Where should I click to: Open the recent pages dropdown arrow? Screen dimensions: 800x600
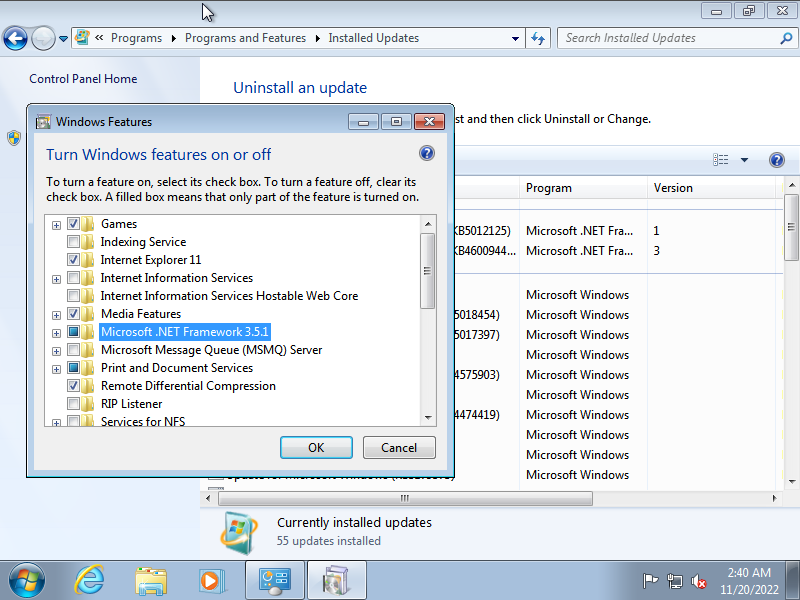pos(63,39)
